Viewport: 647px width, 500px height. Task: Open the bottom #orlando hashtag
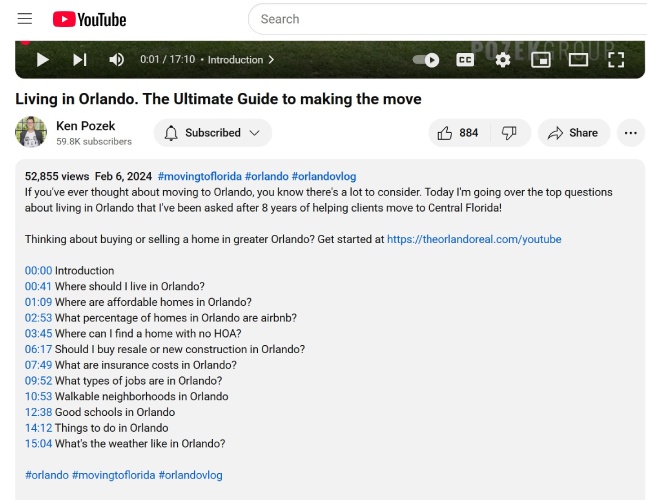pos(47,475)
